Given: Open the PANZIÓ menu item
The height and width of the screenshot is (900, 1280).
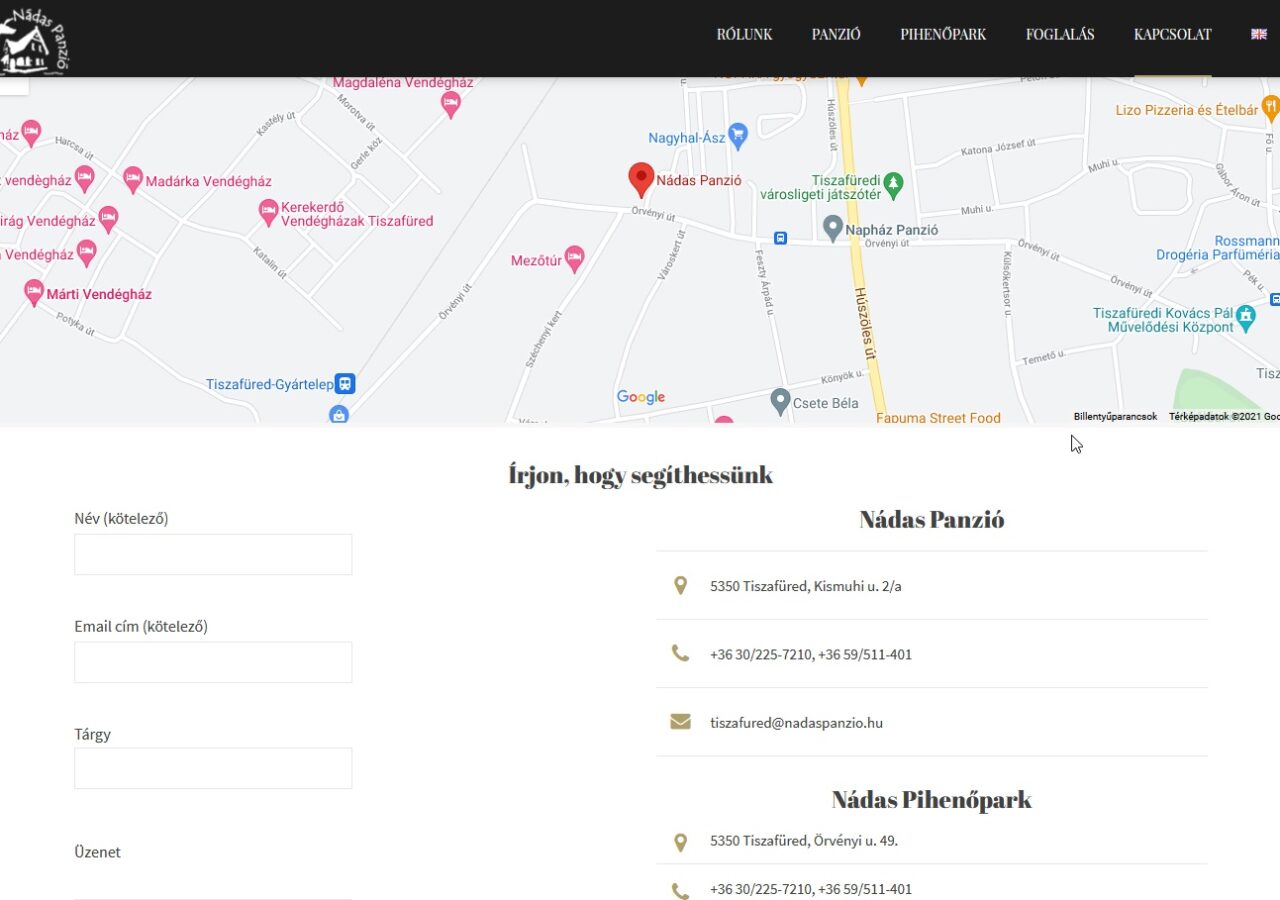Looking at the screenshot, I should pyautogui.click(x=836, y=34).
